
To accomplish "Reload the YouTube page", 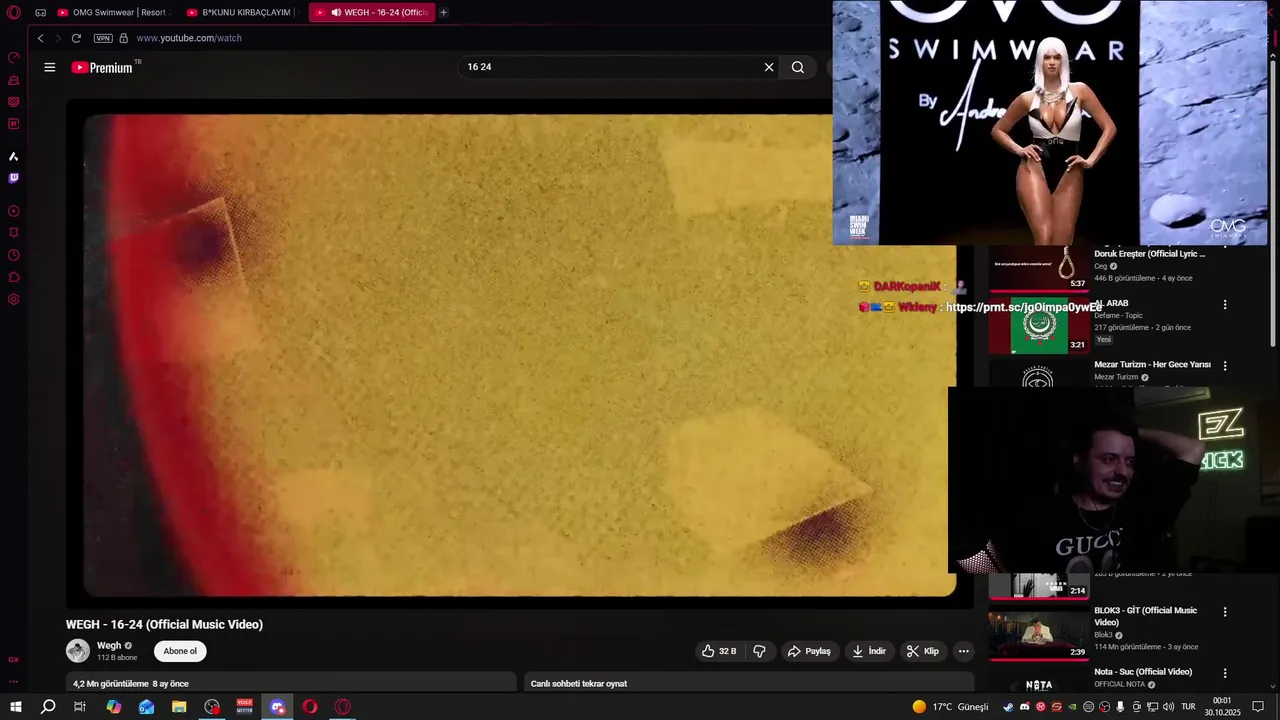I will (76, 38).
